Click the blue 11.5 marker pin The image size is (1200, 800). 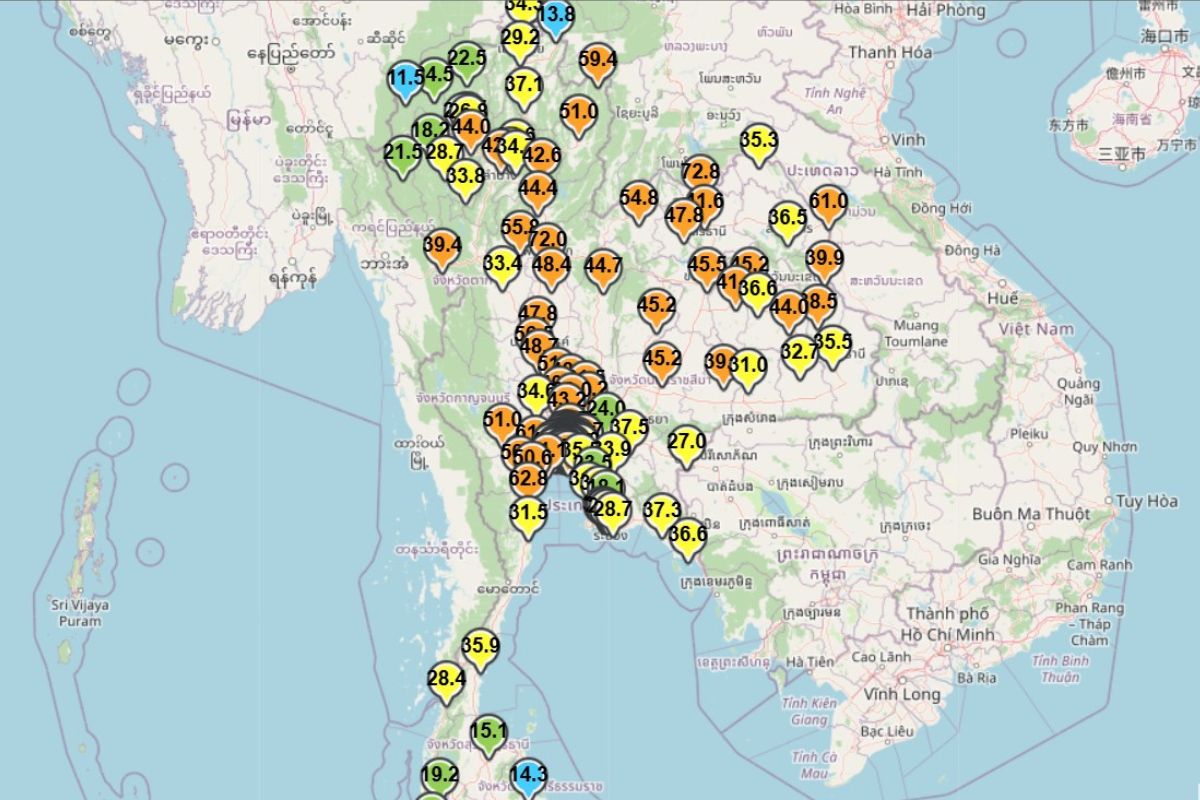(x=405, y=82)
